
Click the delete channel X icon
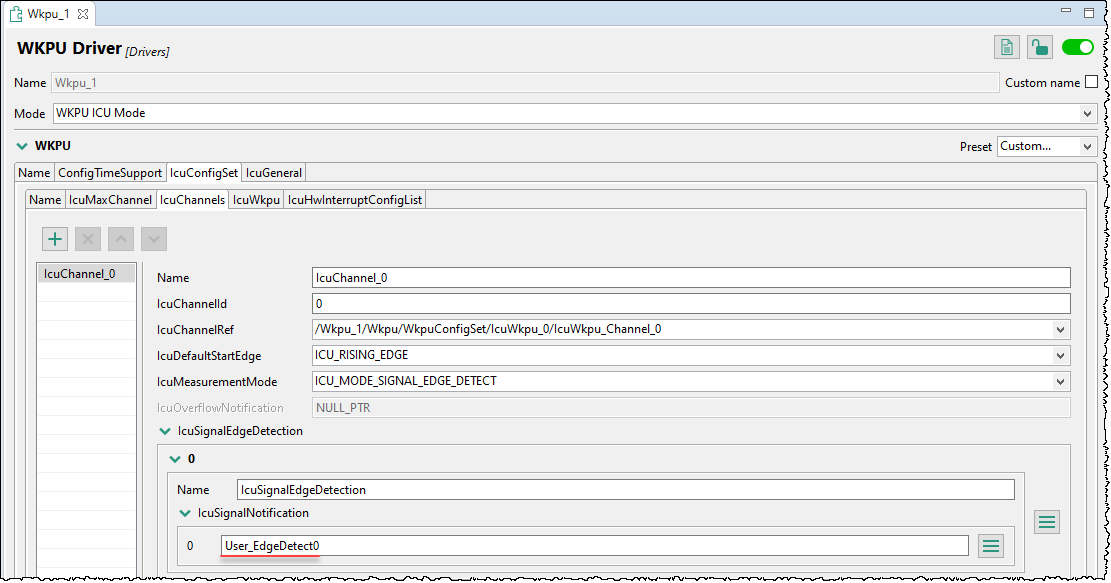87,238
